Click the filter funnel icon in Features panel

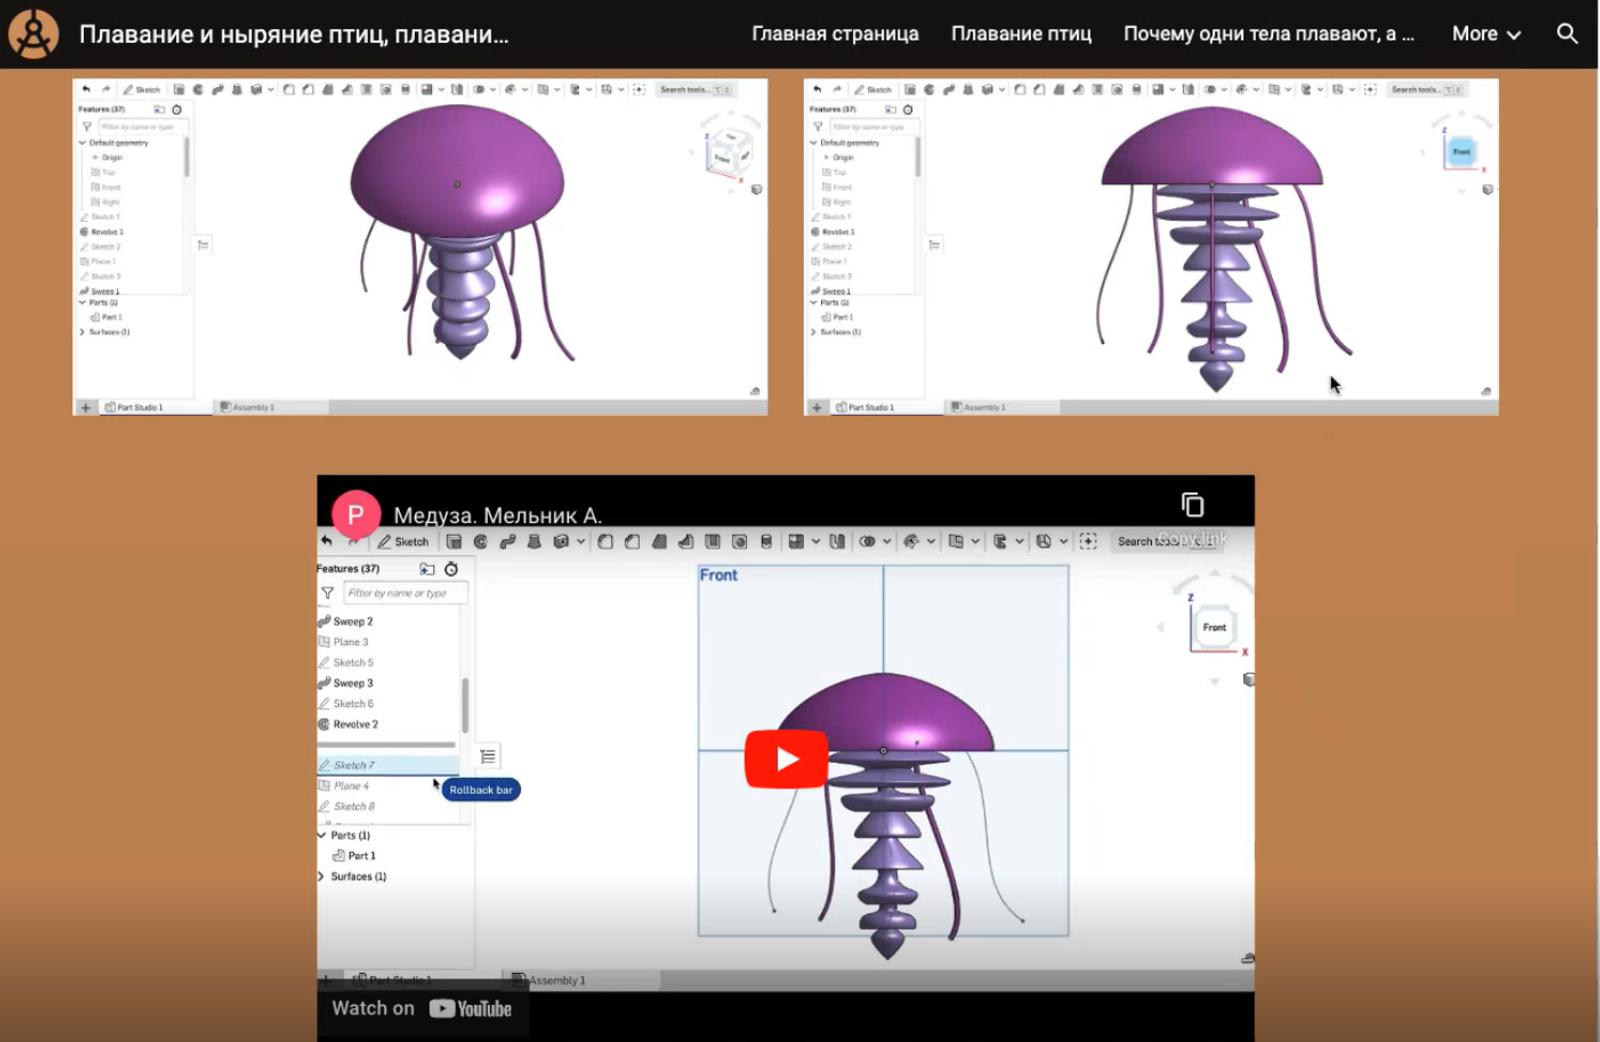[327, 593]
